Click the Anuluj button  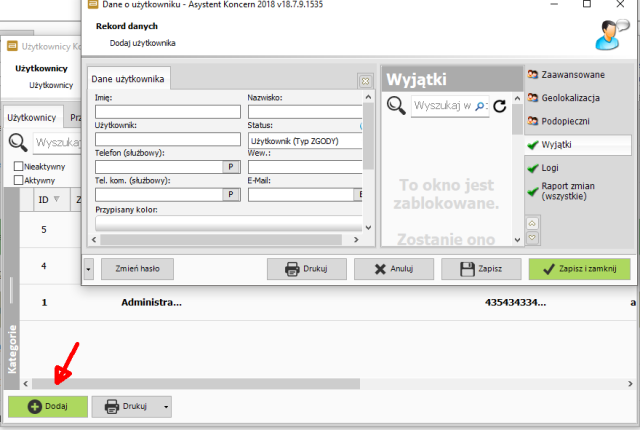(393, 269)
